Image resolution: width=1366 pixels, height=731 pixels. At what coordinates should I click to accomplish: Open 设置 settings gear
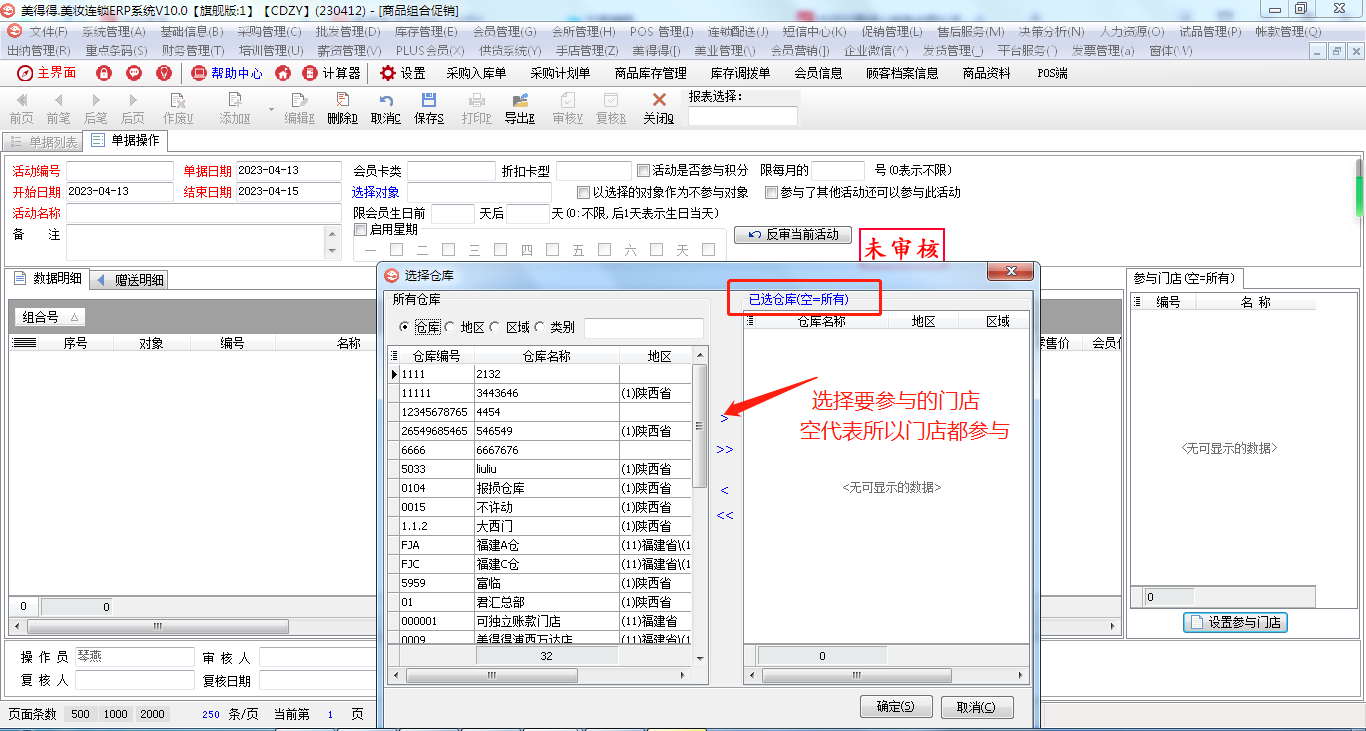[402, 73]
